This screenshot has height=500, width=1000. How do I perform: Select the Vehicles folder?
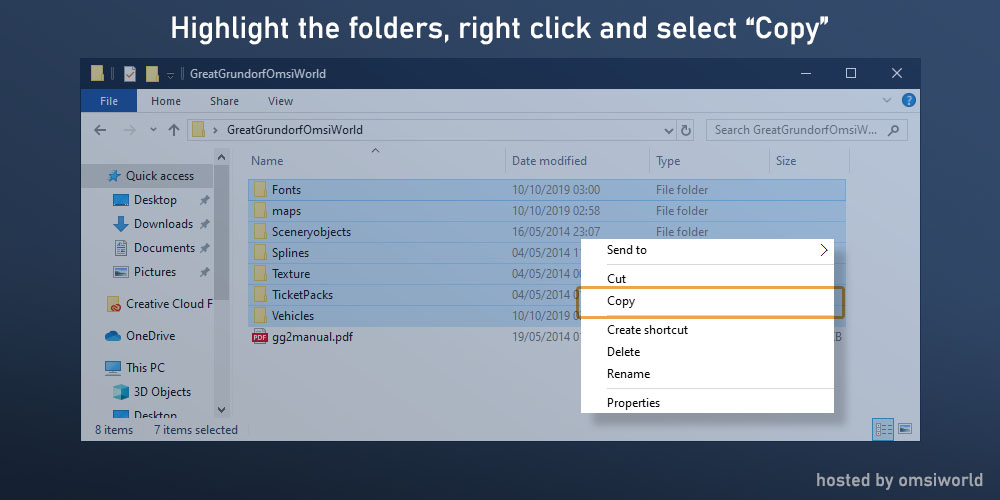click(x=293, y=316)
